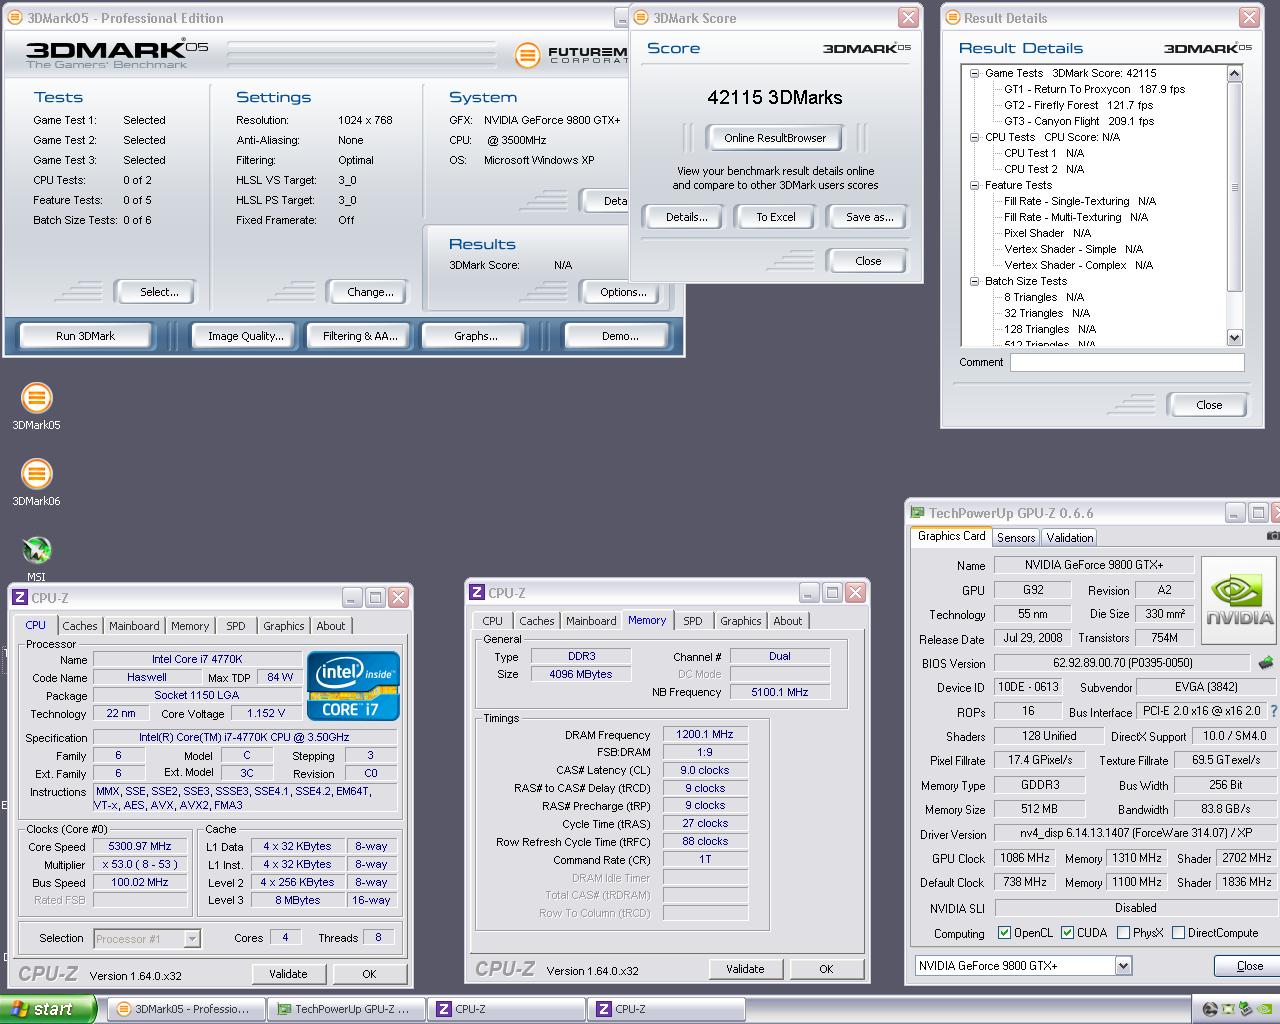Open the MSI desktop icon
Screen dimensions: 1280x1024
(x=36, y=550)
